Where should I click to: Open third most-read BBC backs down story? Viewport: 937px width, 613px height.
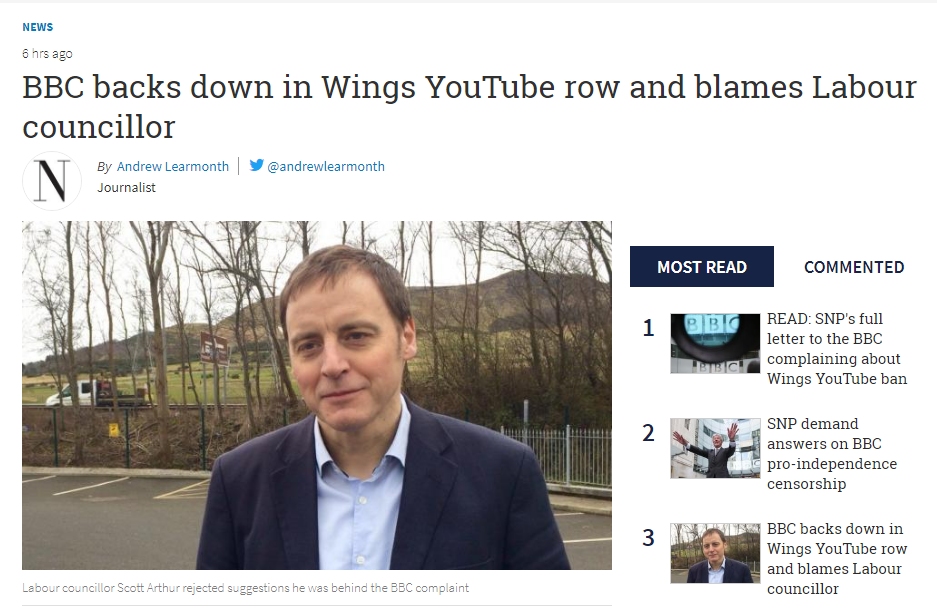[x=837, y=559]
